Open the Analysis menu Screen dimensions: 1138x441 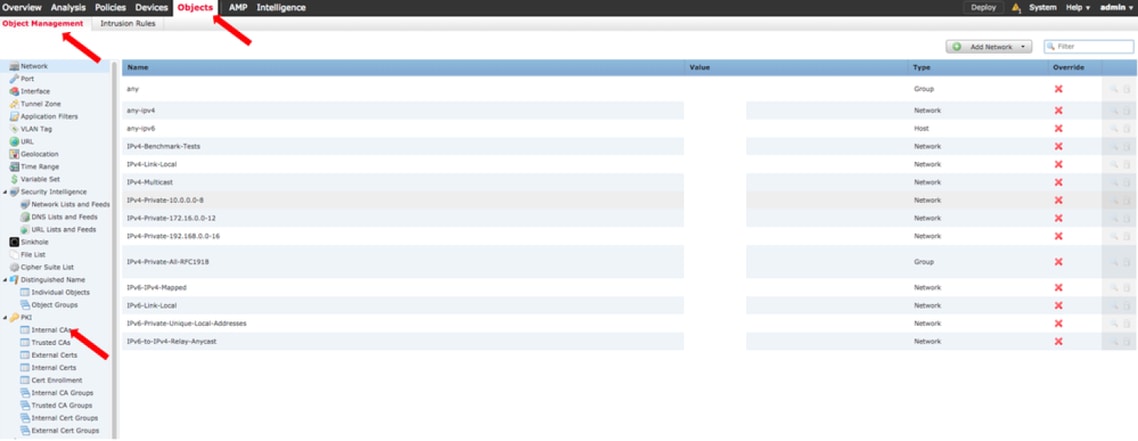coord(68,7)
